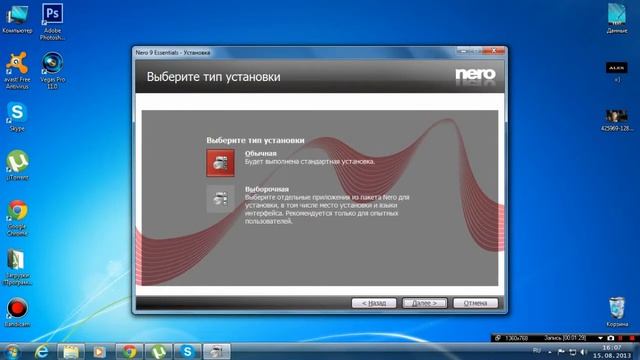Viewport: 640px width, 360px height.
Task: Stop the recording with the red square
Action: point(632,338)
